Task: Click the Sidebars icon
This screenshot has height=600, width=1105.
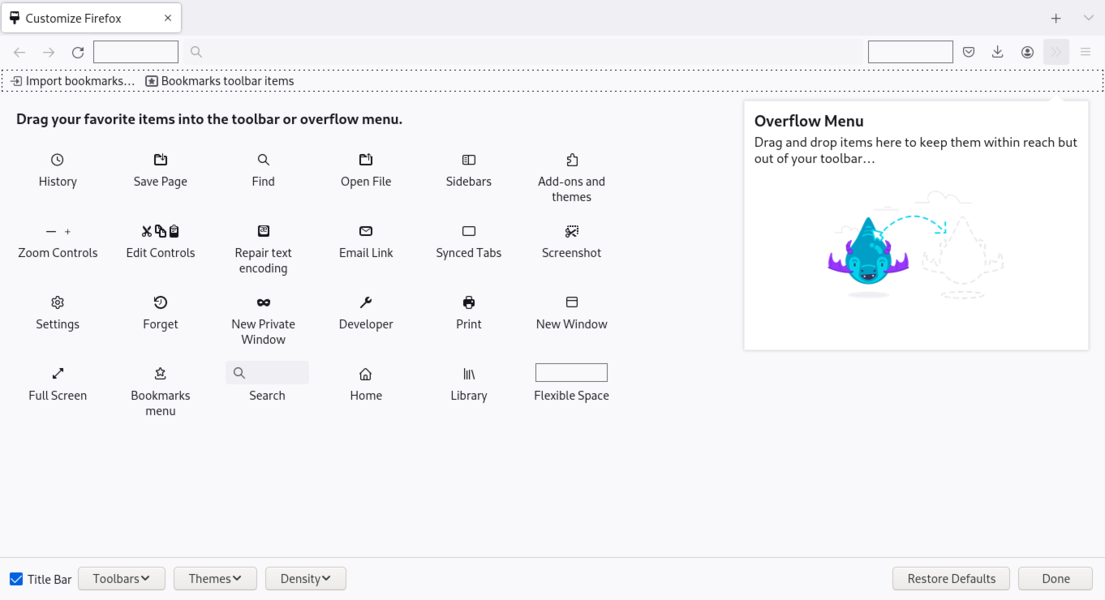Action: [x=469, y=160]
